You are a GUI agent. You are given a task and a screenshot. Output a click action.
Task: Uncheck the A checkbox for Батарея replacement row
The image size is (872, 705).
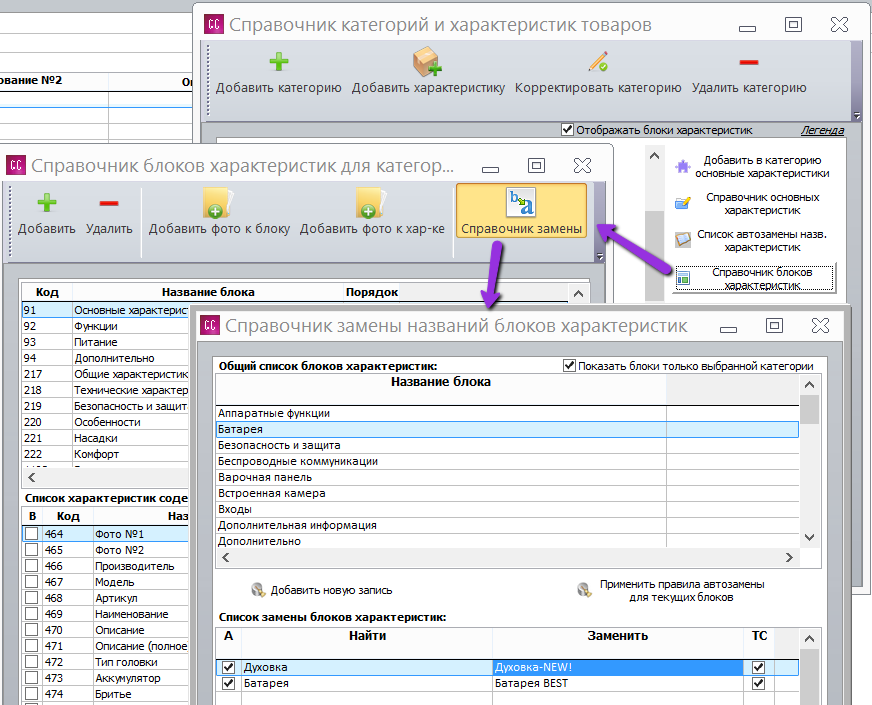pyautogui.click(x=229, y=683)
